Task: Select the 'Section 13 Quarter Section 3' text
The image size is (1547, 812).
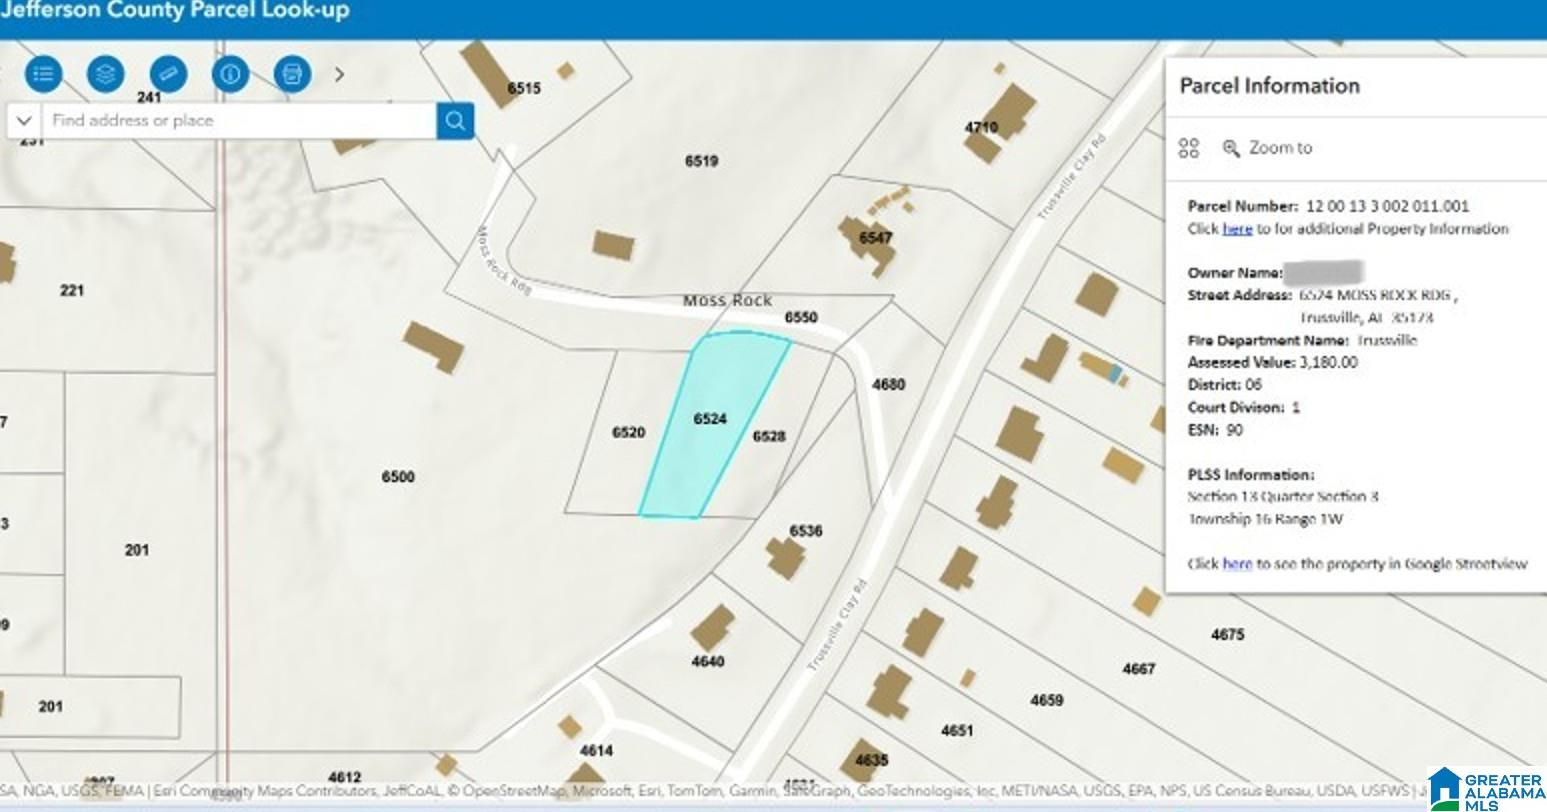Action: point(1283,497)
